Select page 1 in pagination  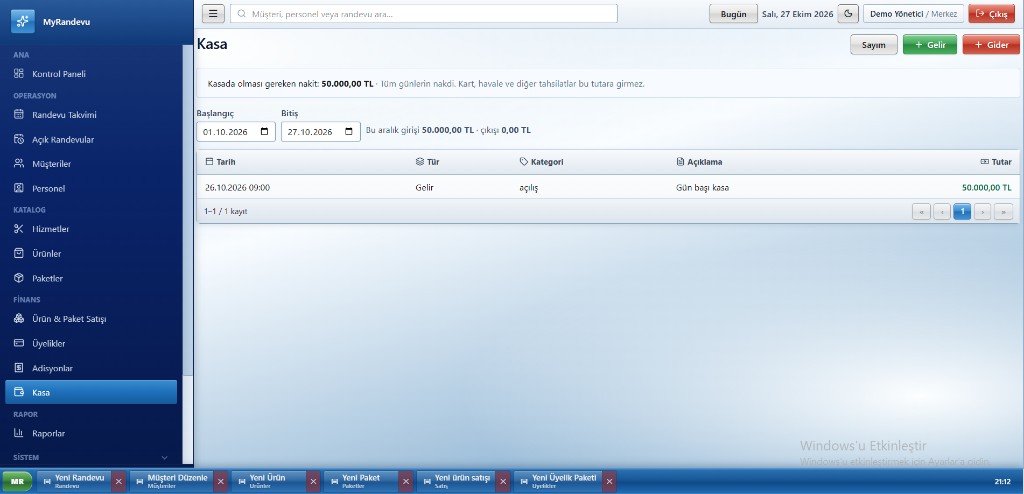click(962, 211)
